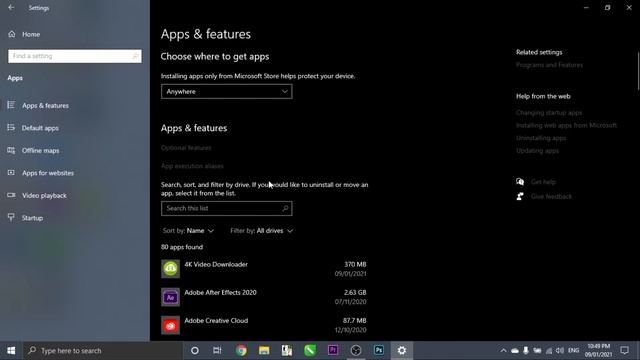640x360 pixels.
Task: Open Installing web apps from Microsoft link
Action: (x=567, y=125)
